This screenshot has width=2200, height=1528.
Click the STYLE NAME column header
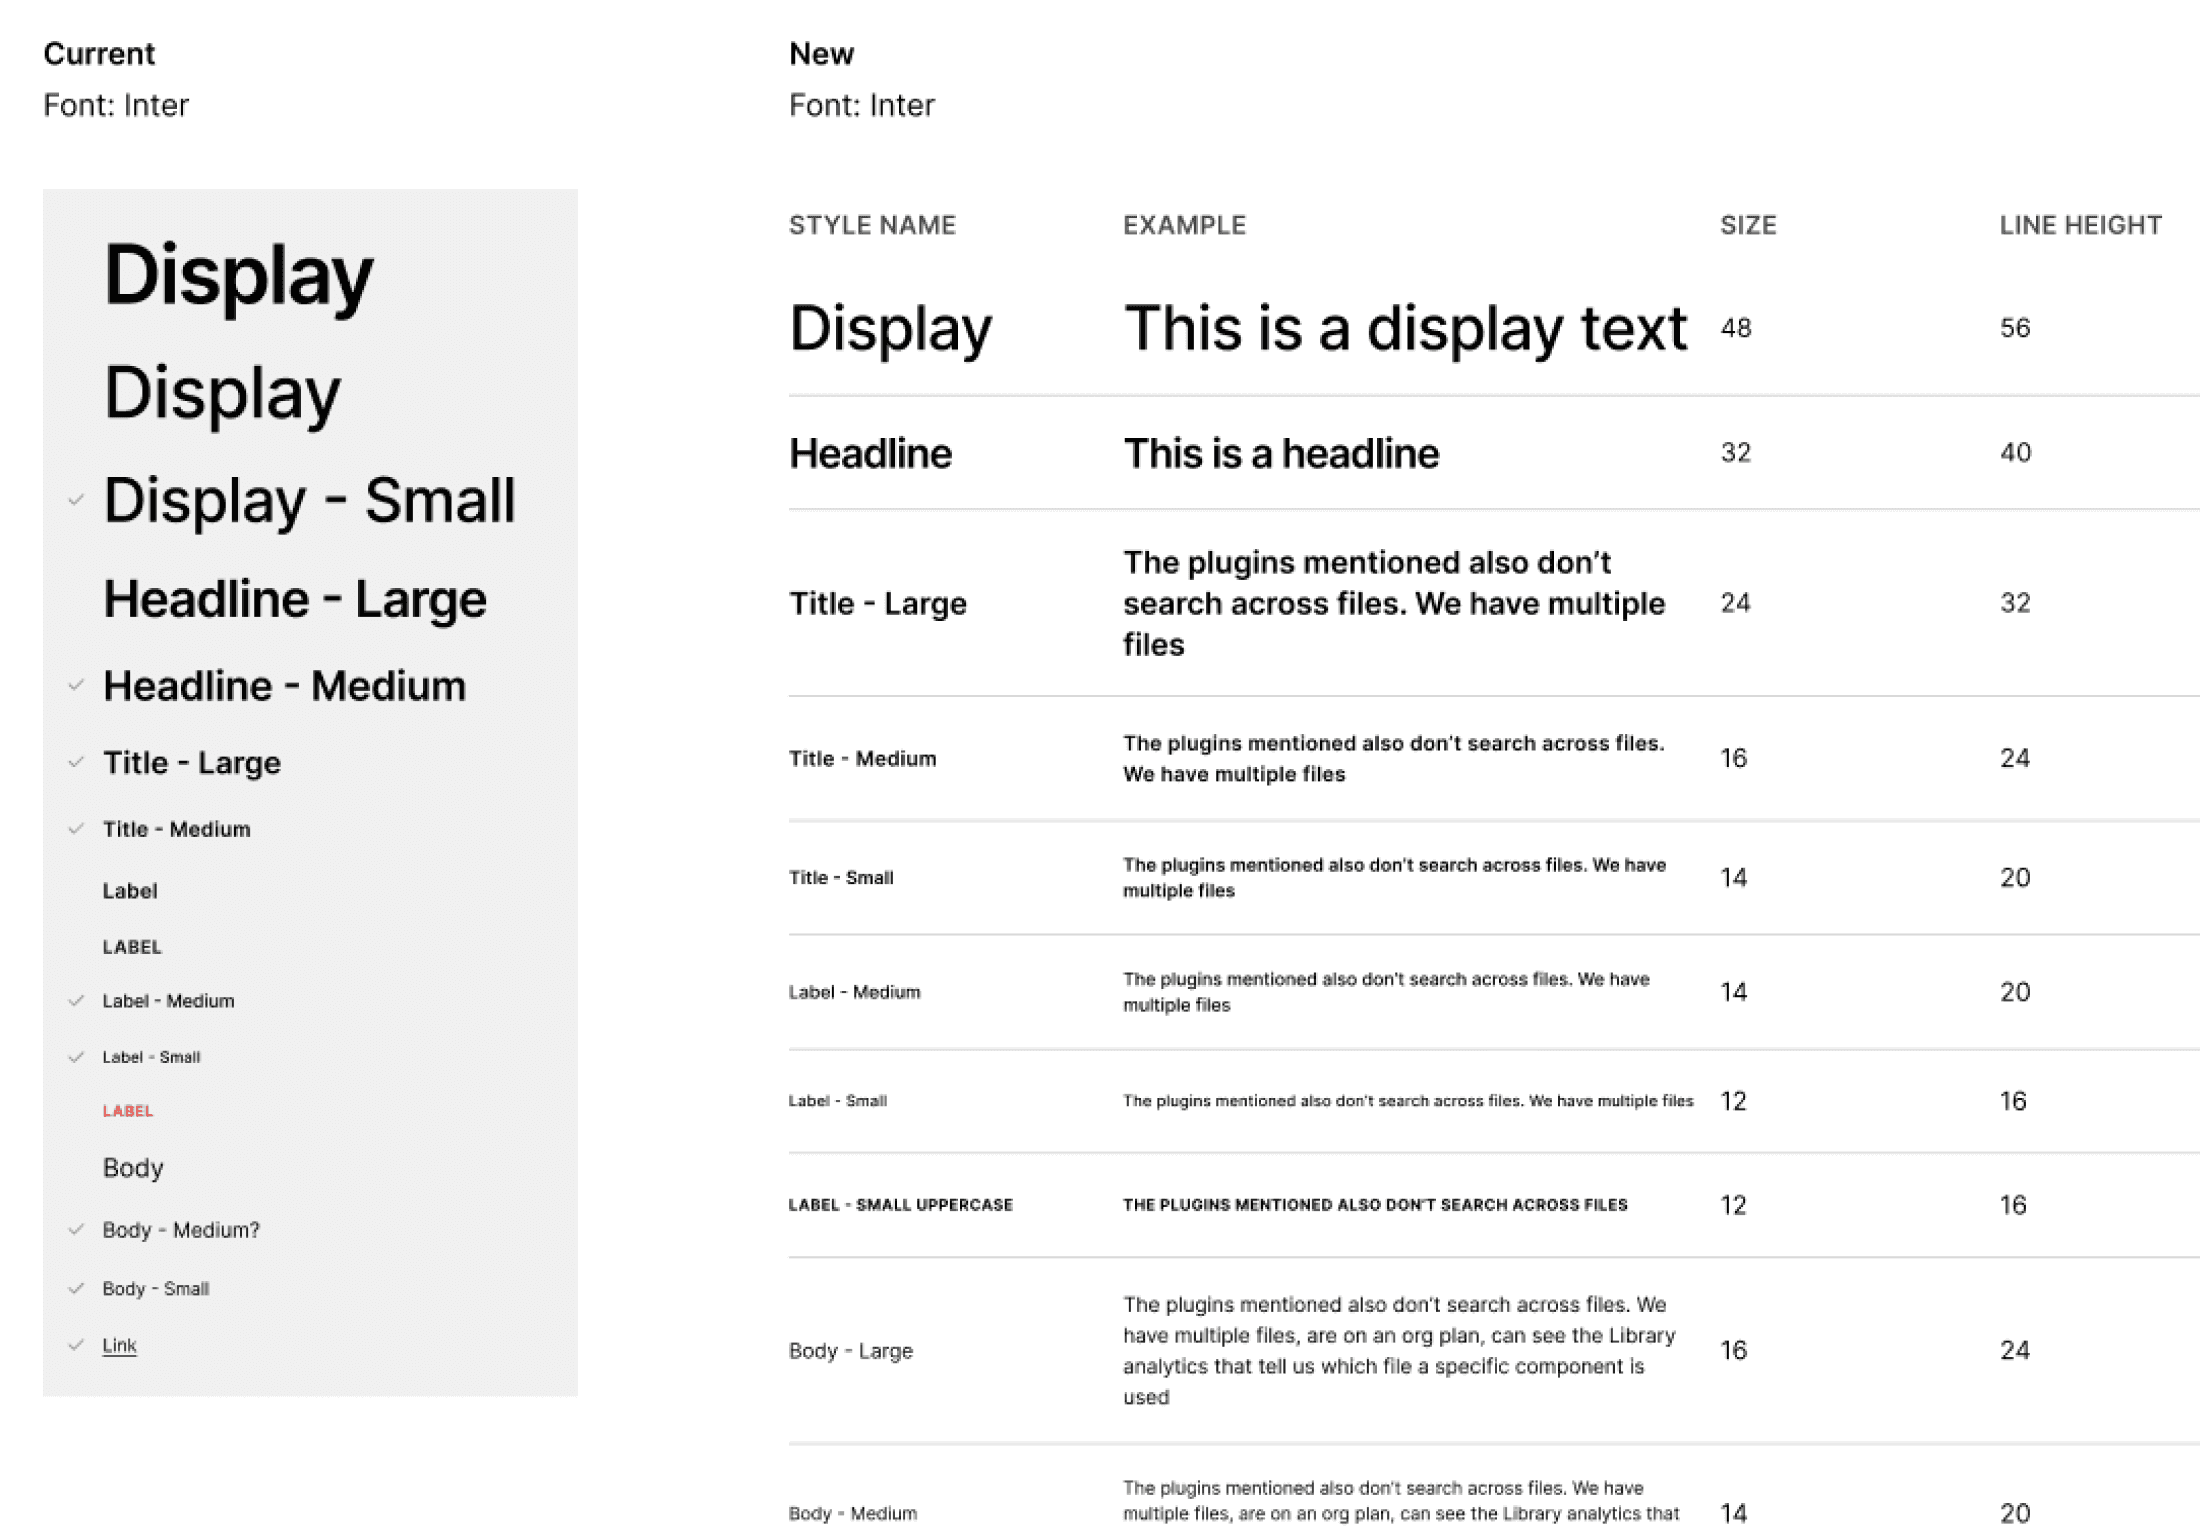(871, 225)
